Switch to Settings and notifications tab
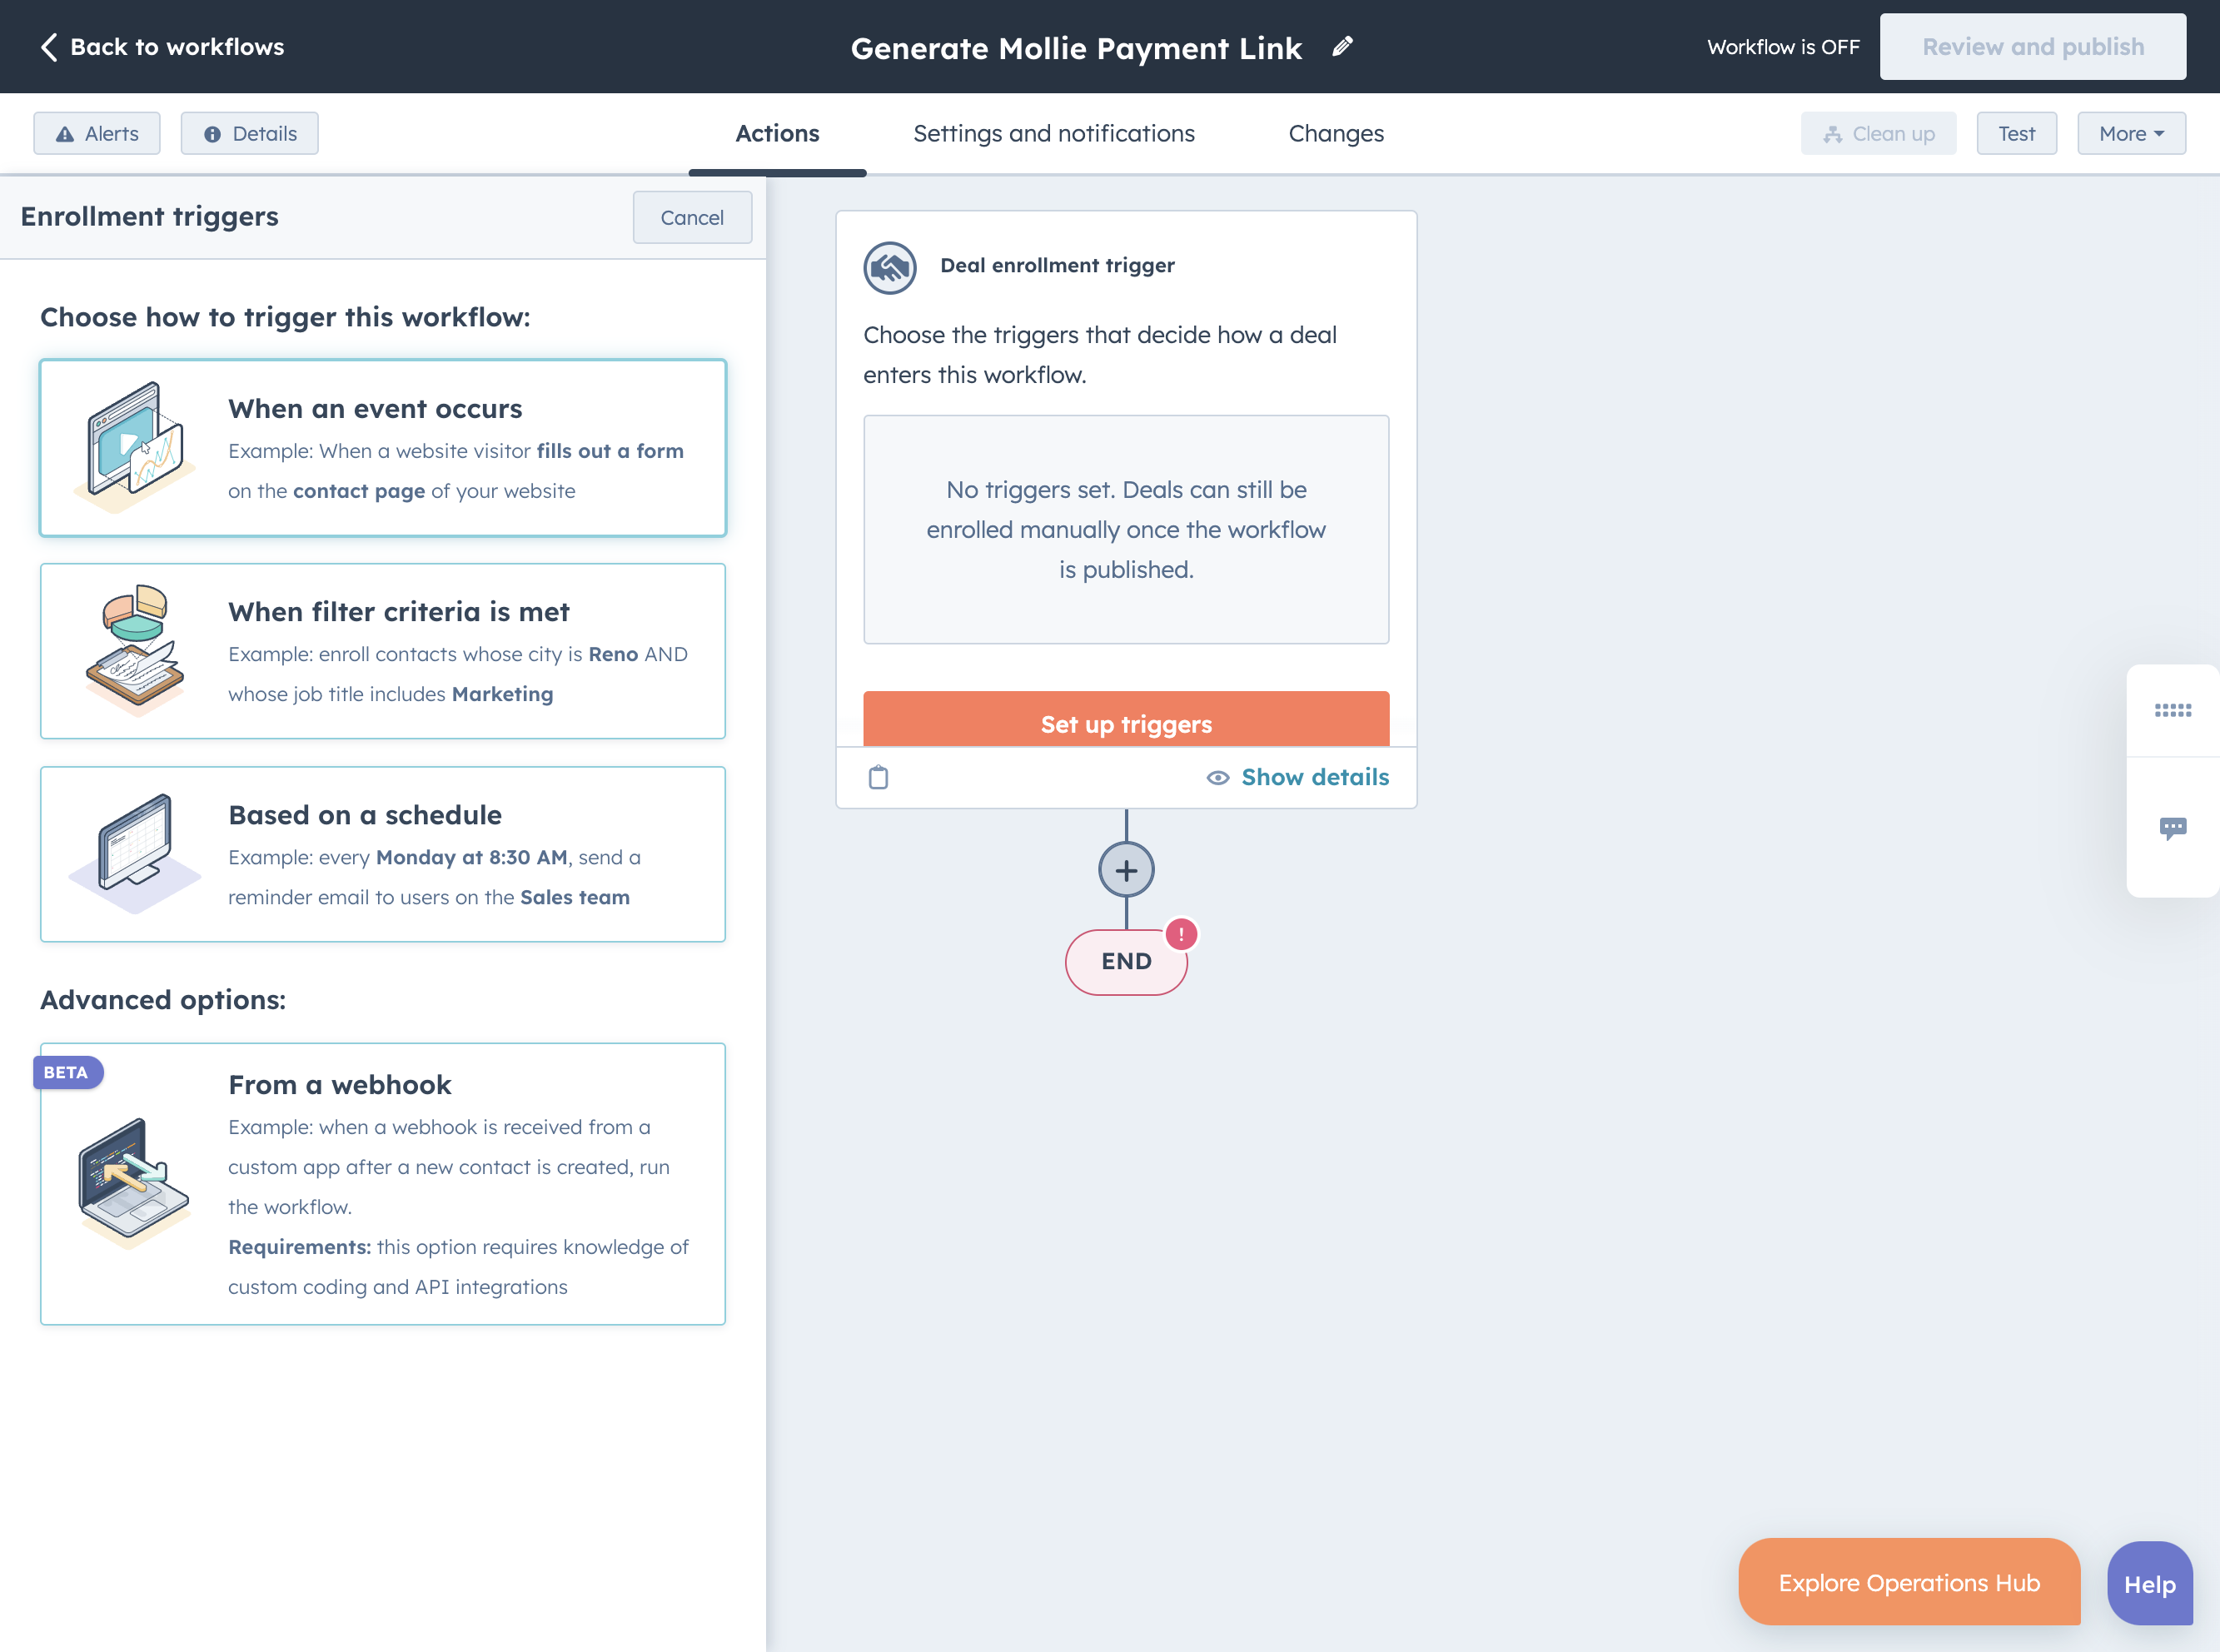The height and width of the screenshot is (1652, 2220). coord(1054,134)
